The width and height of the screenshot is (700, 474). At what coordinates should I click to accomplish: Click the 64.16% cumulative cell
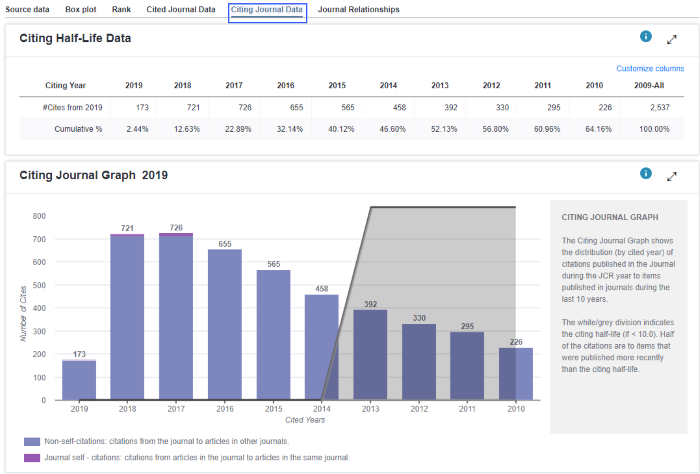coord(598,129)
